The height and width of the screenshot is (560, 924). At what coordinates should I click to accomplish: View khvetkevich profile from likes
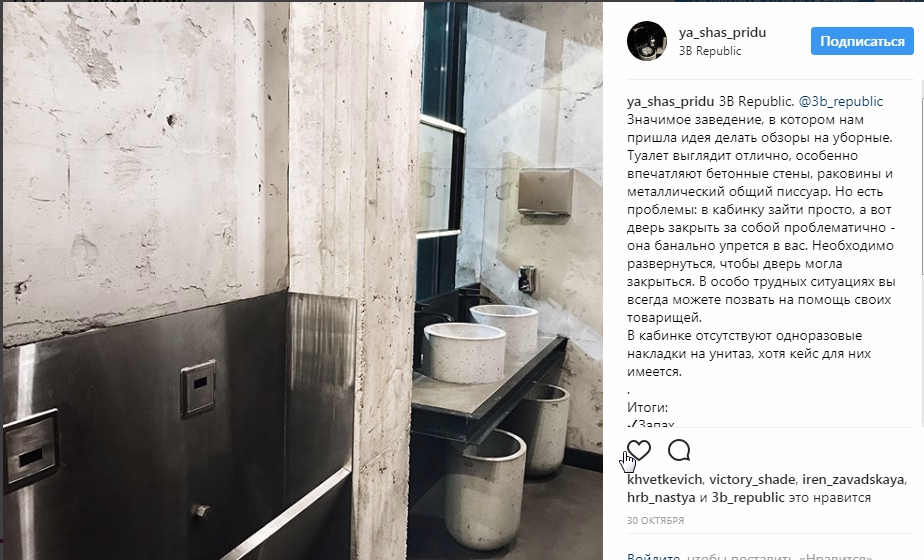665,479
